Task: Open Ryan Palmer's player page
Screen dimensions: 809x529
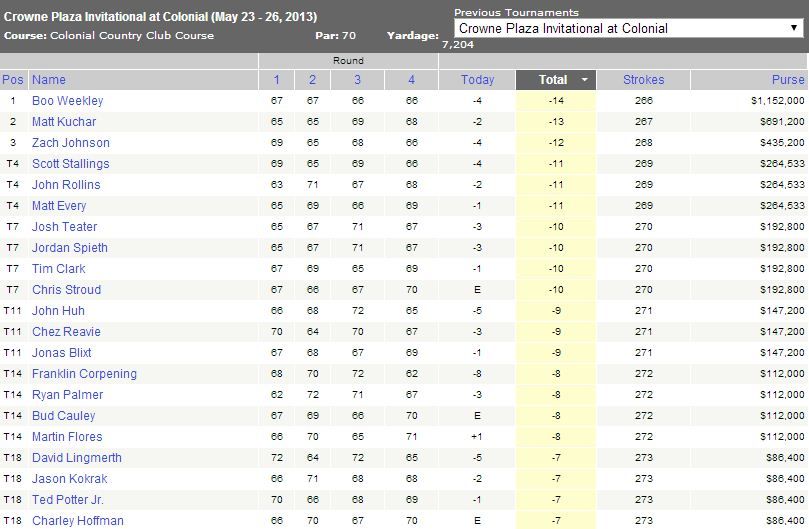Action: pyautogui.click(x=68, y=395)
